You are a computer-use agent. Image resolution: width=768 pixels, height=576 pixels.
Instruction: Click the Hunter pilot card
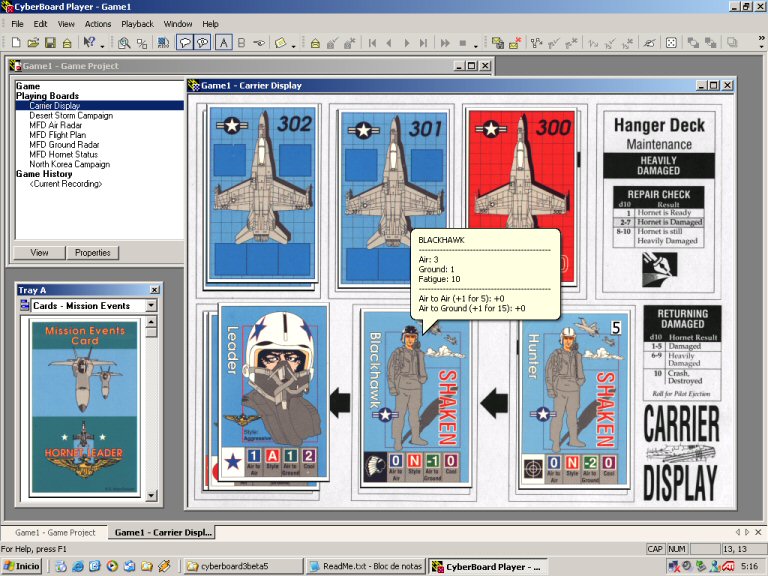pyautogui.click(x=575, y=401)
